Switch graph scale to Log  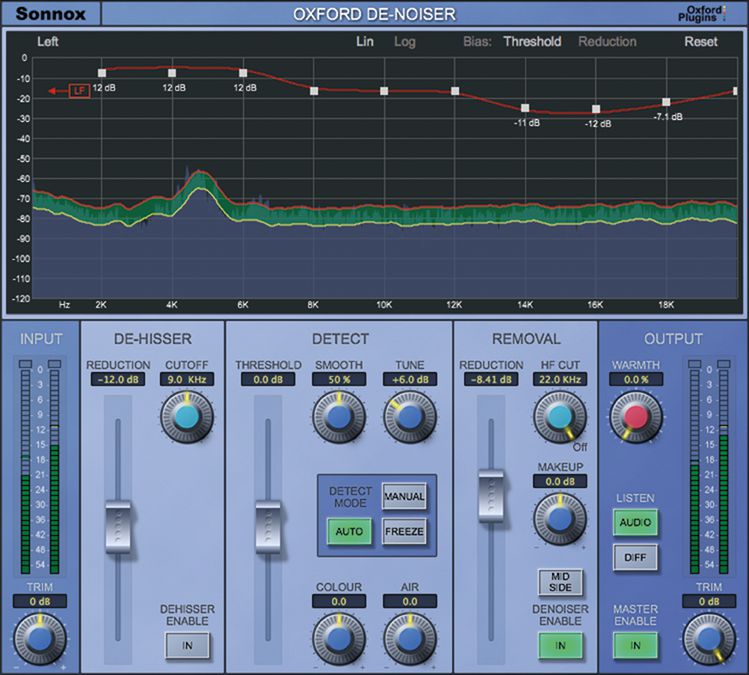point(405,42)
